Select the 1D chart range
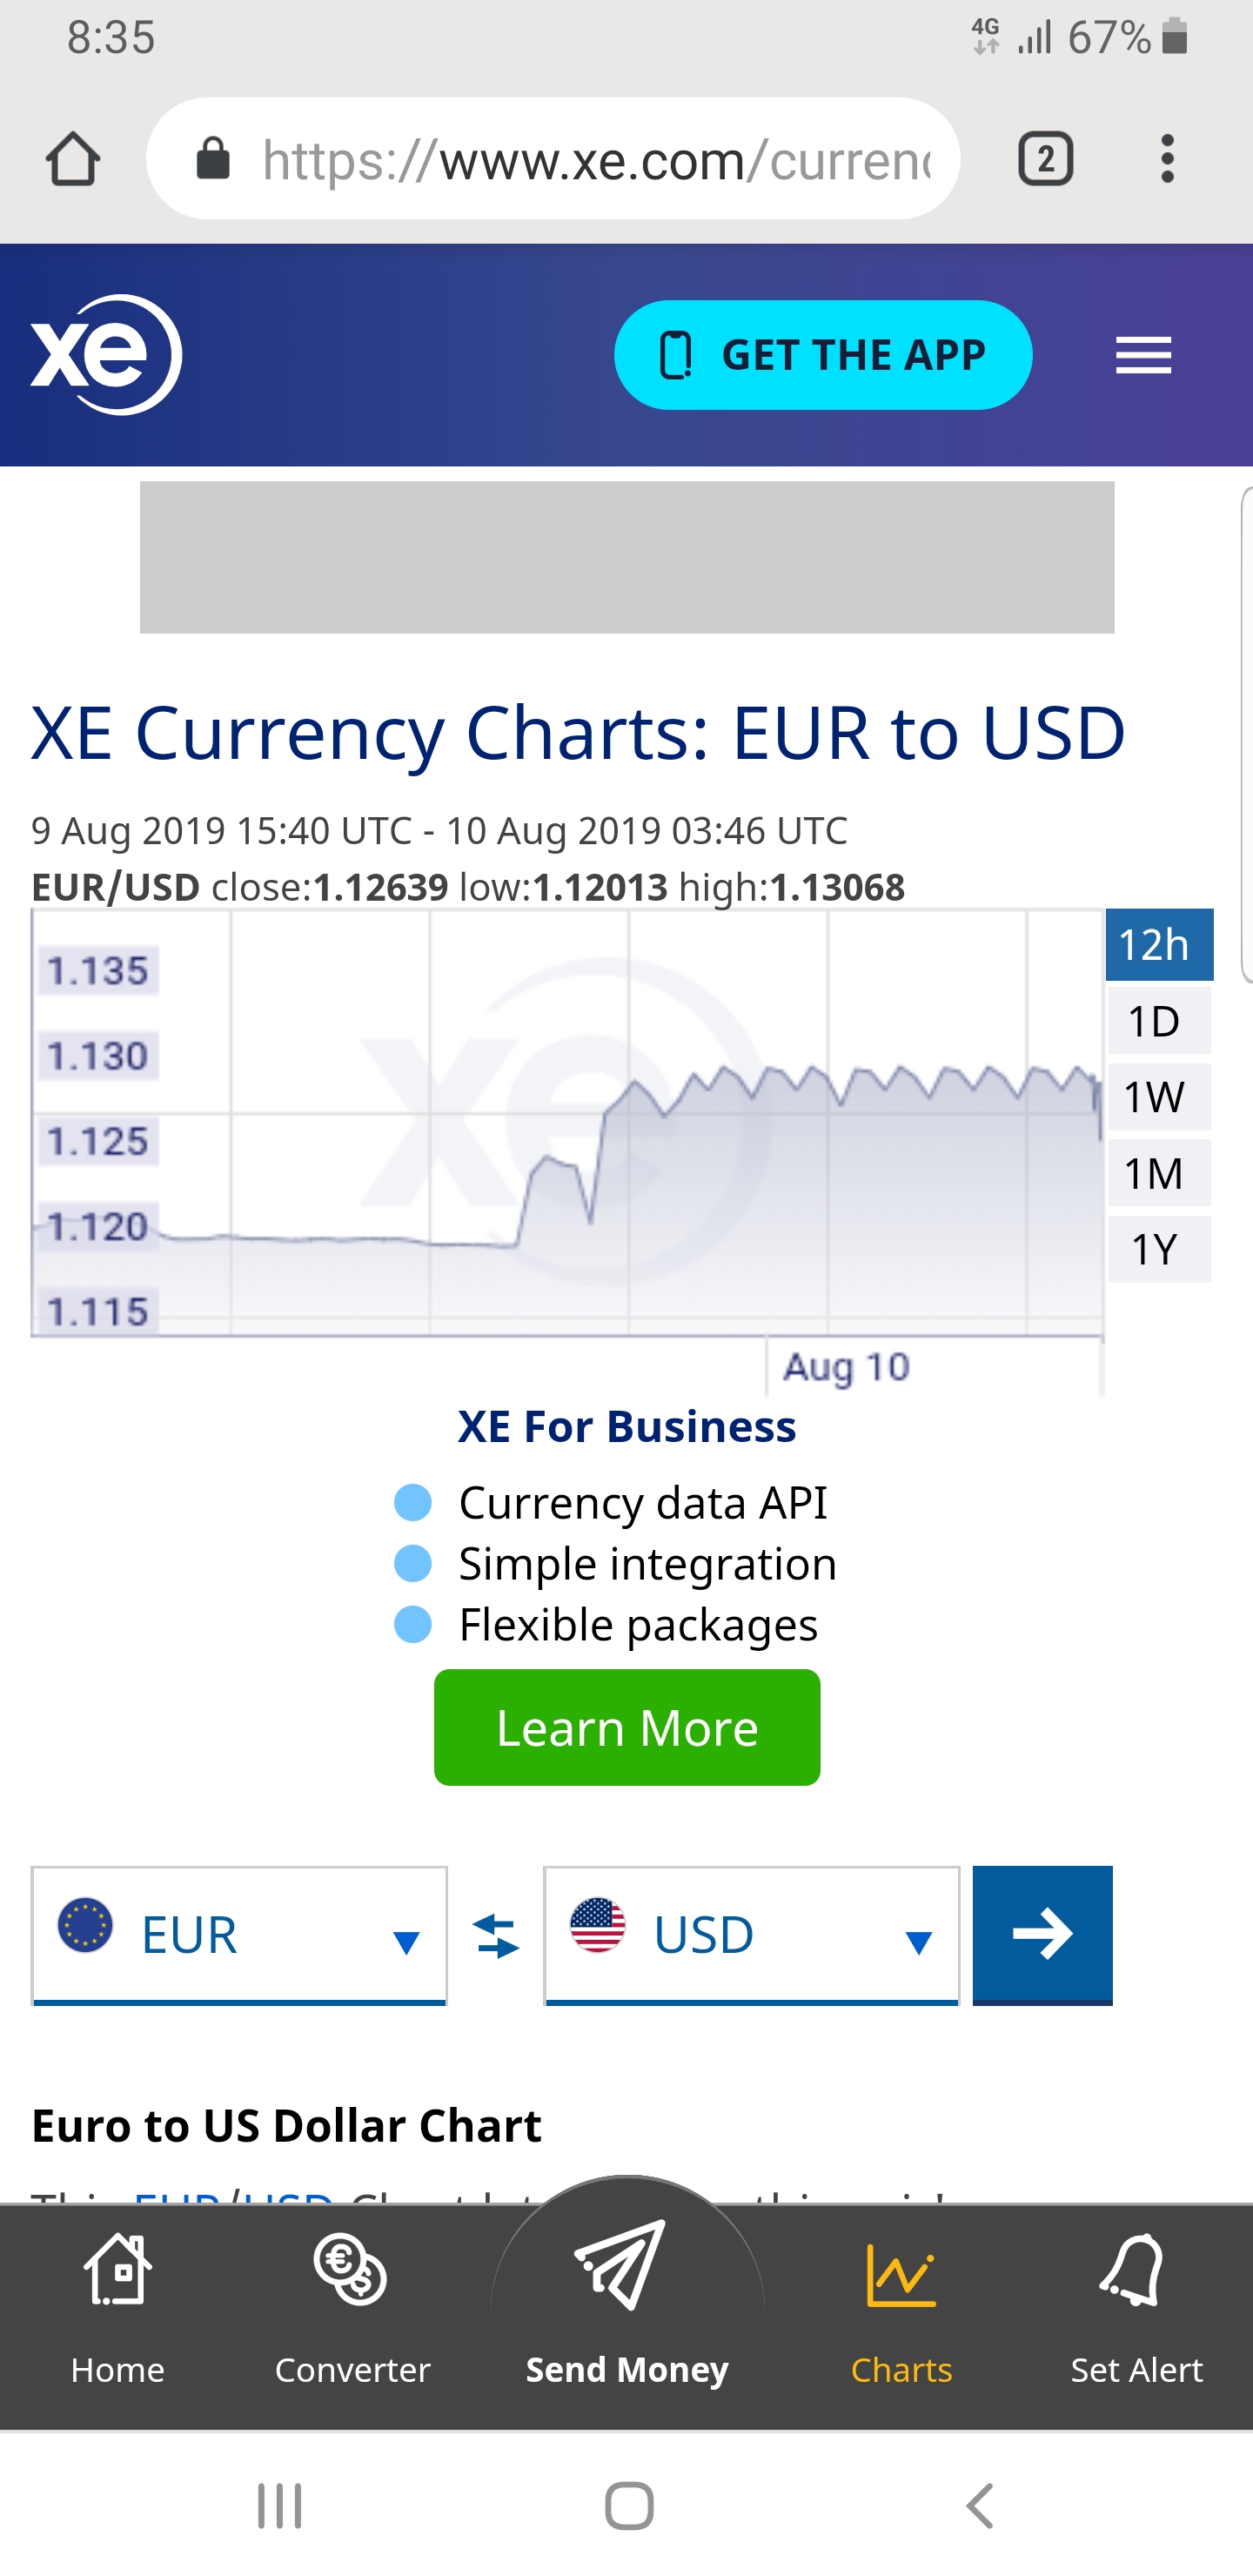Screen dimensions: 1253x2576 coord(1158,1021)
